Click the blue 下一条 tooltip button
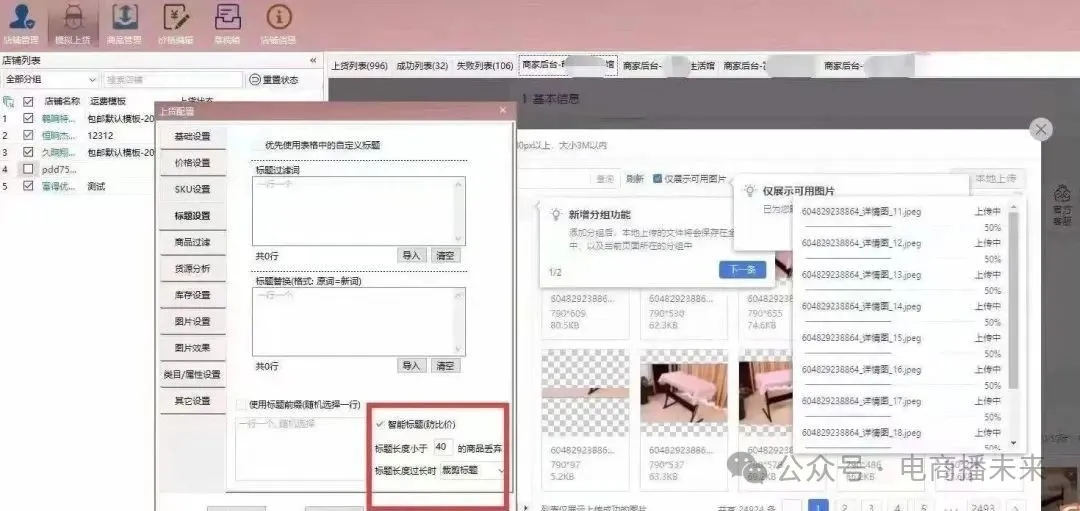Viewport: 1080px width, 511px height. (742, 270)
